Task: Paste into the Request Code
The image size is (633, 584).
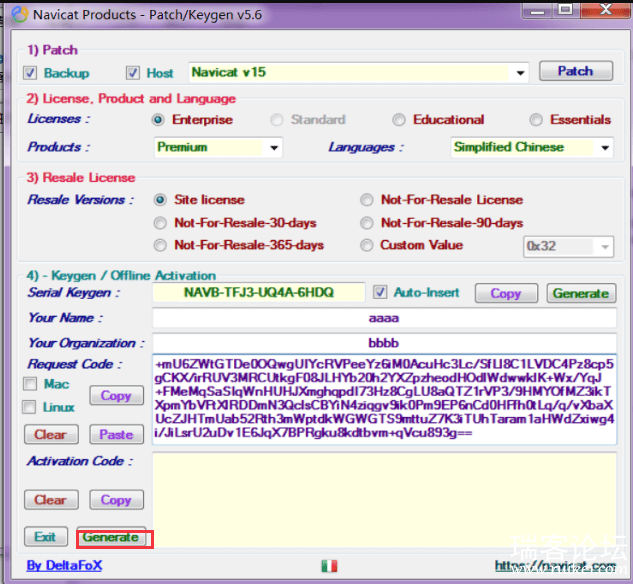Action: 116,434
